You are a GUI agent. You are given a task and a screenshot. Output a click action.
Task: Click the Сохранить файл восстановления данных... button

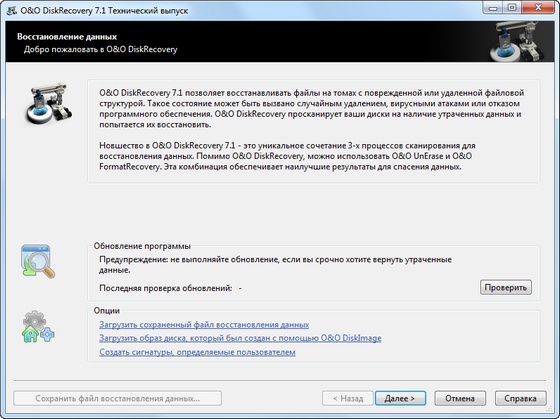[118, 398]
